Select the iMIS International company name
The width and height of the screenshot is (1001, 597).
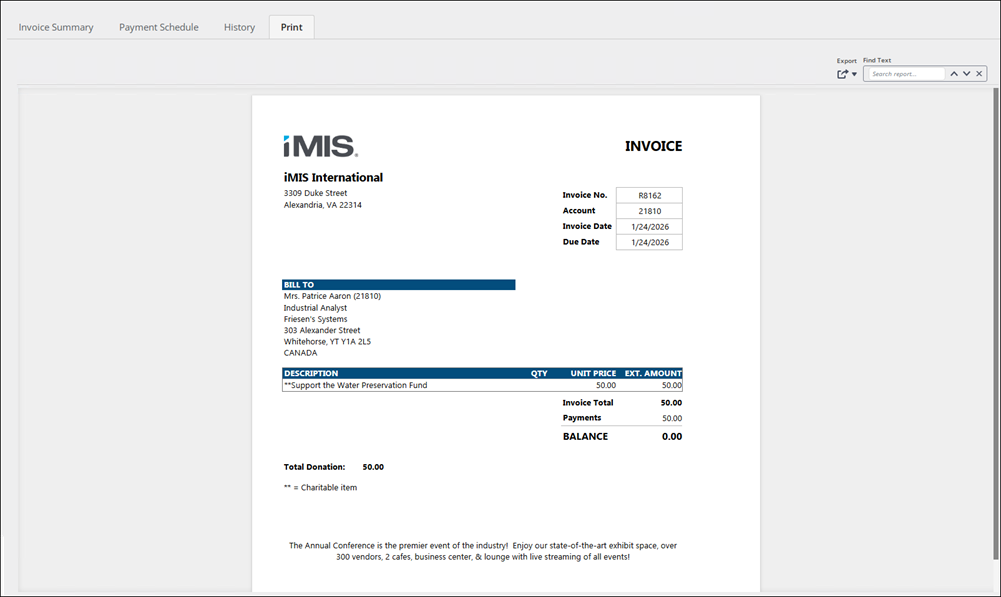pos(333,178)
